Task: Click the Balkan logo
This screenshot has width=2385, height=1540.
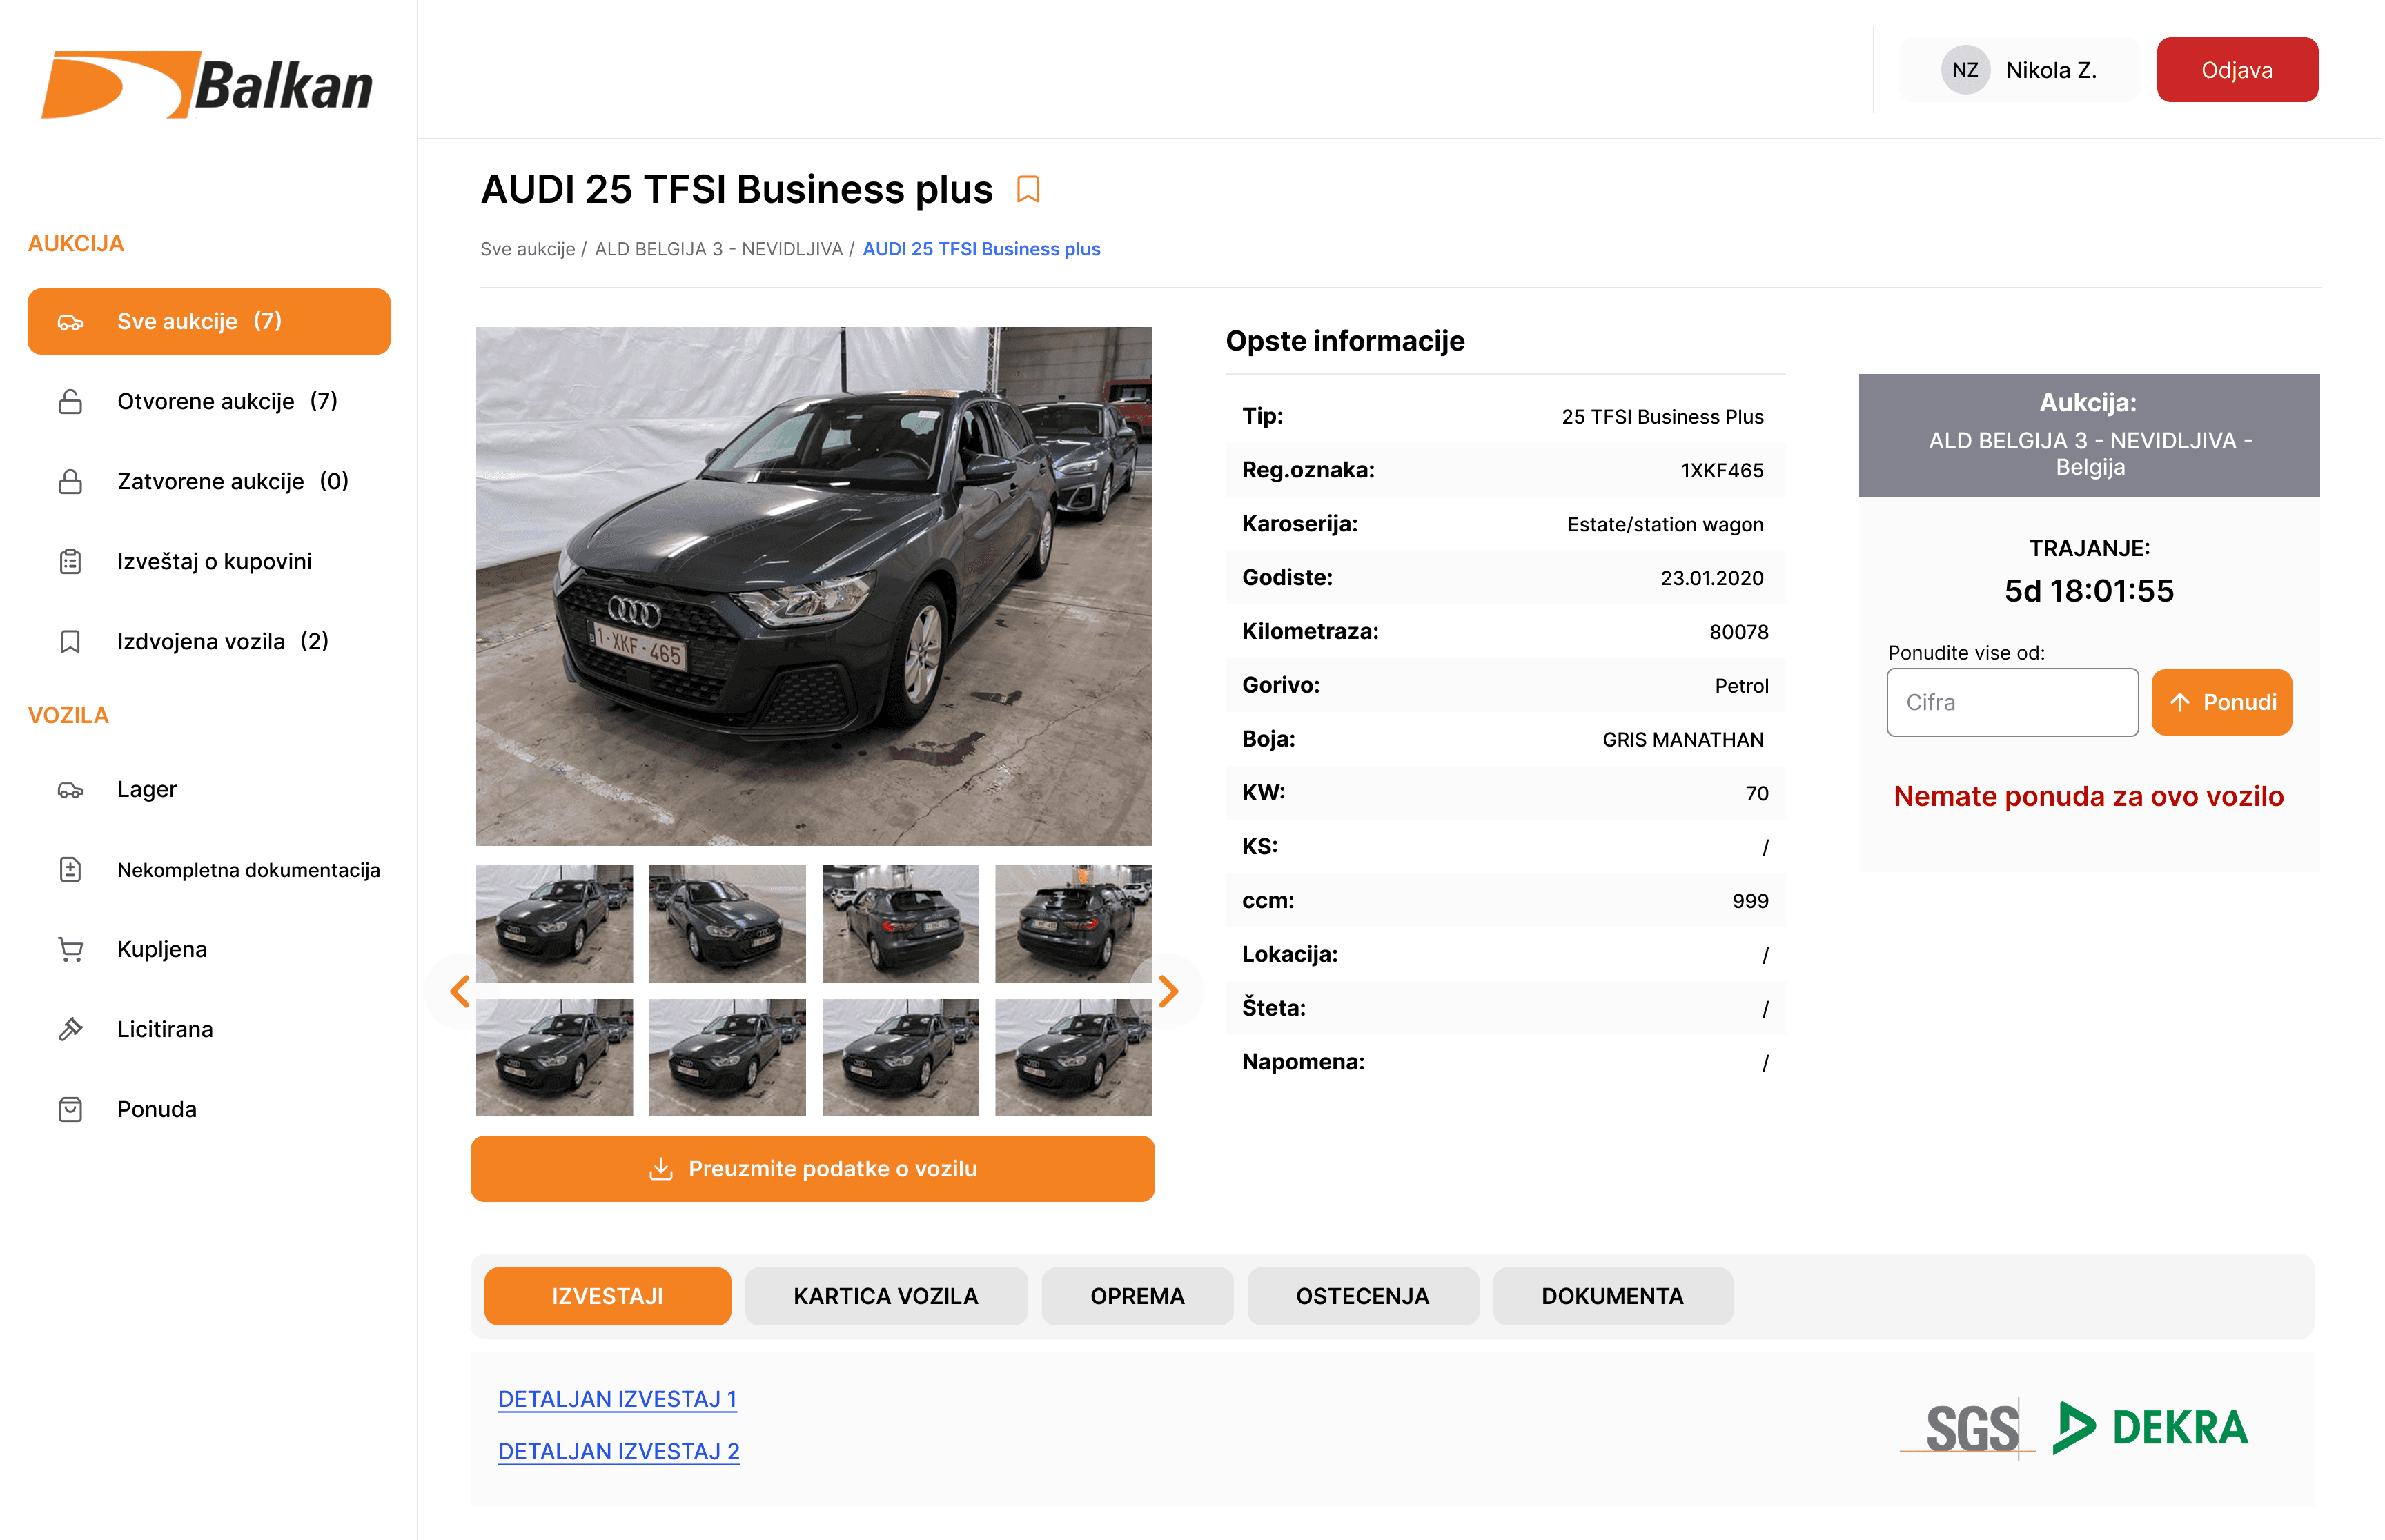Action: coord(207,85)
